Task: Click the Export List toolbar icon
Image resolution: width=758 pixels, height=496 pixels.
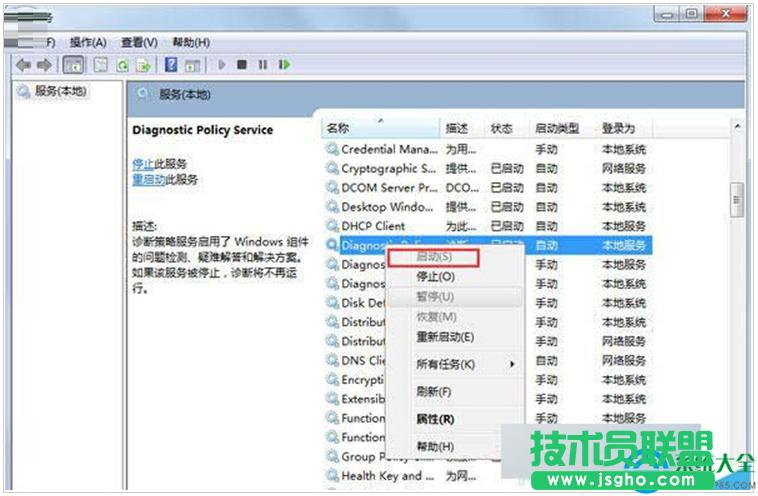Action: [144, 64]
